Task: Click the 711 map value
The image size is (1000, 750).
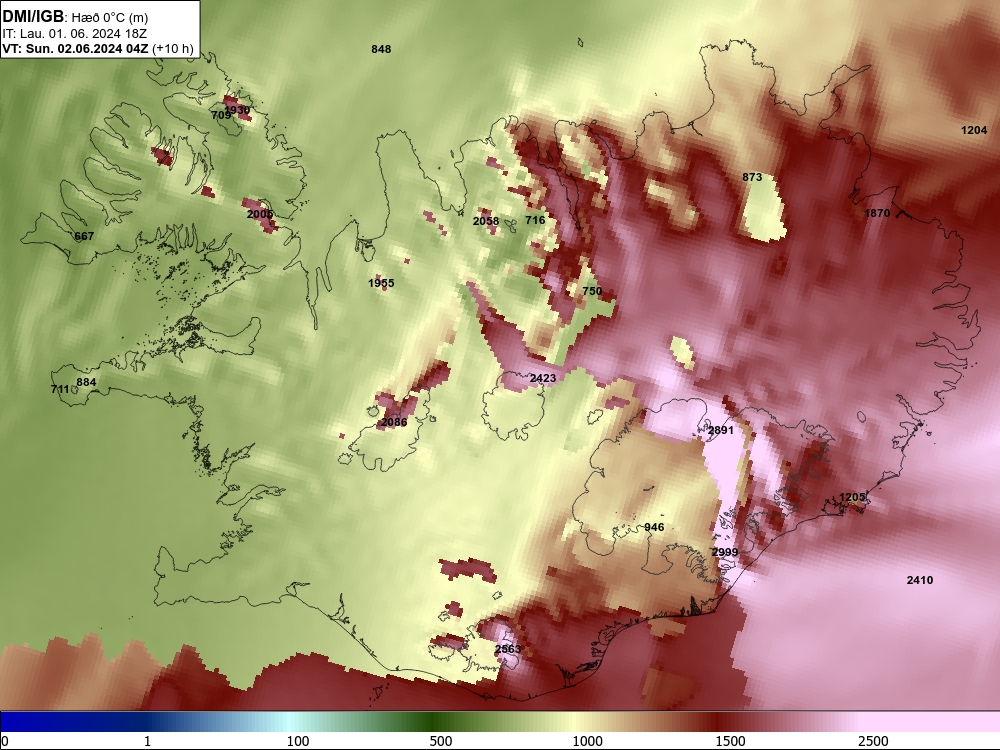Action: coord(60,389)
